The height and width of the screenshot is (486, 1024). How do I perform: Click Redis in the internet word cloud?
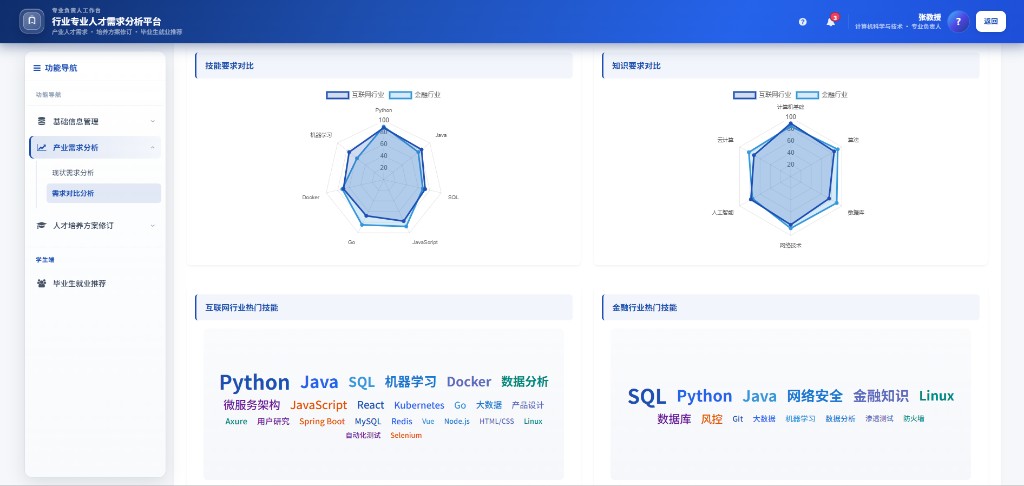click(402, 421)
